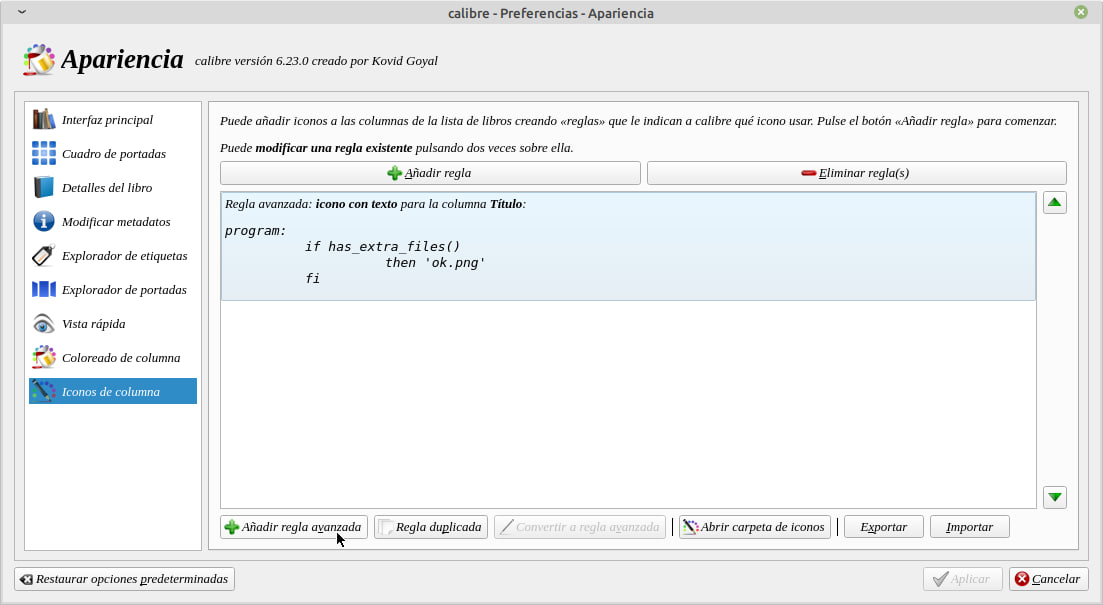This screenshot has height=605, width=1103.
Task: Cancel the preferences dialog with Cancelar
Action: 1048,579
